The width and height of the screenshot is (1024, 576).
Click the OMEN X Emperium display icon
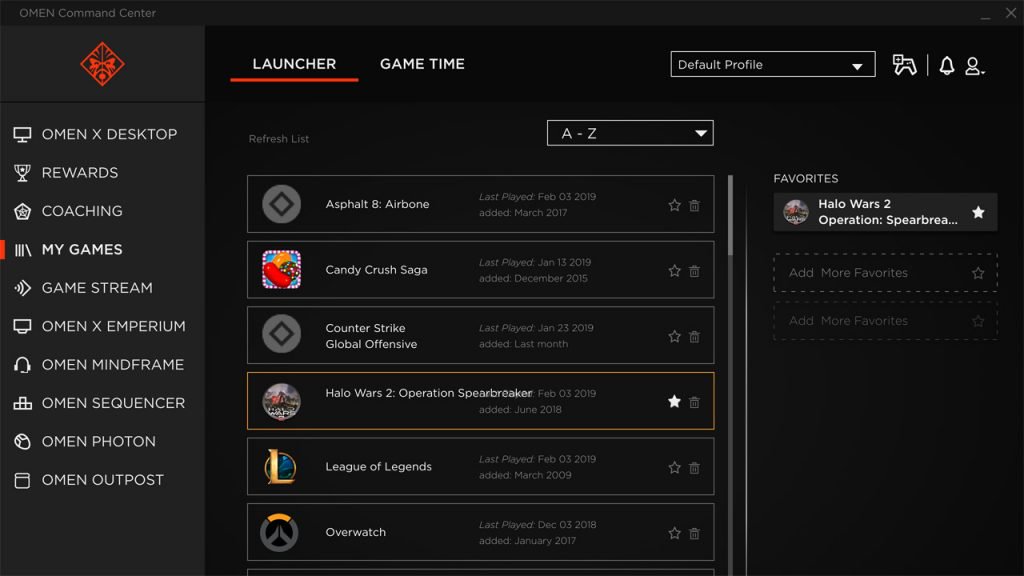22,327
